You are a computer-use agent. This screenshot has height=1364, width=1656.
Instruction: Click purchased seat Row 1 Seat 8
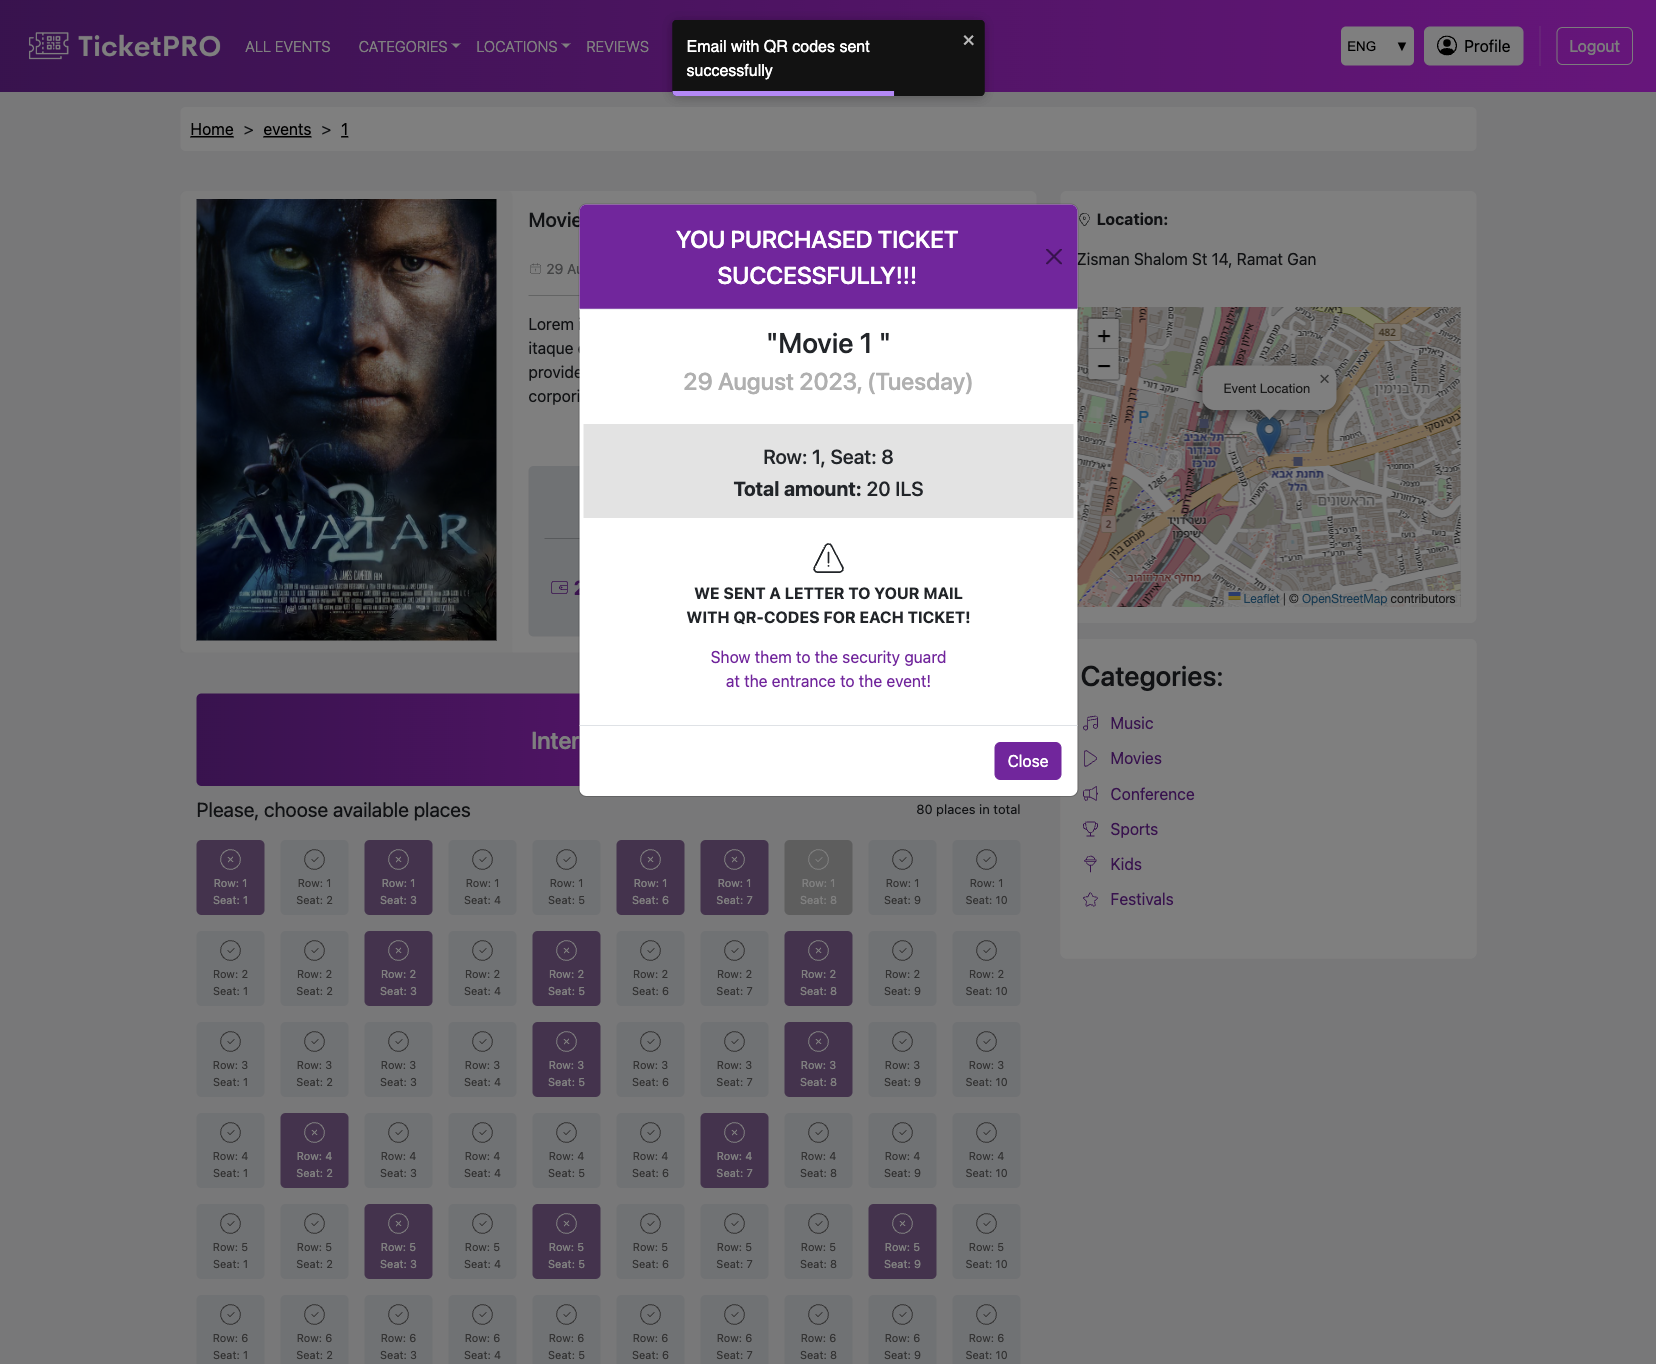click(818, 877)
